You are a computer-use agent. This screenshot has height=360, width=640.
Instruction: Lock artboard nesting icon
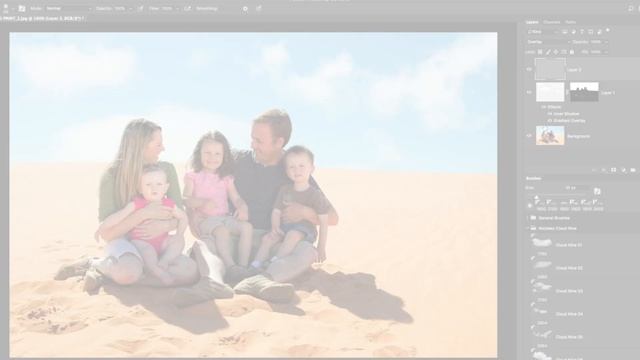564,52
